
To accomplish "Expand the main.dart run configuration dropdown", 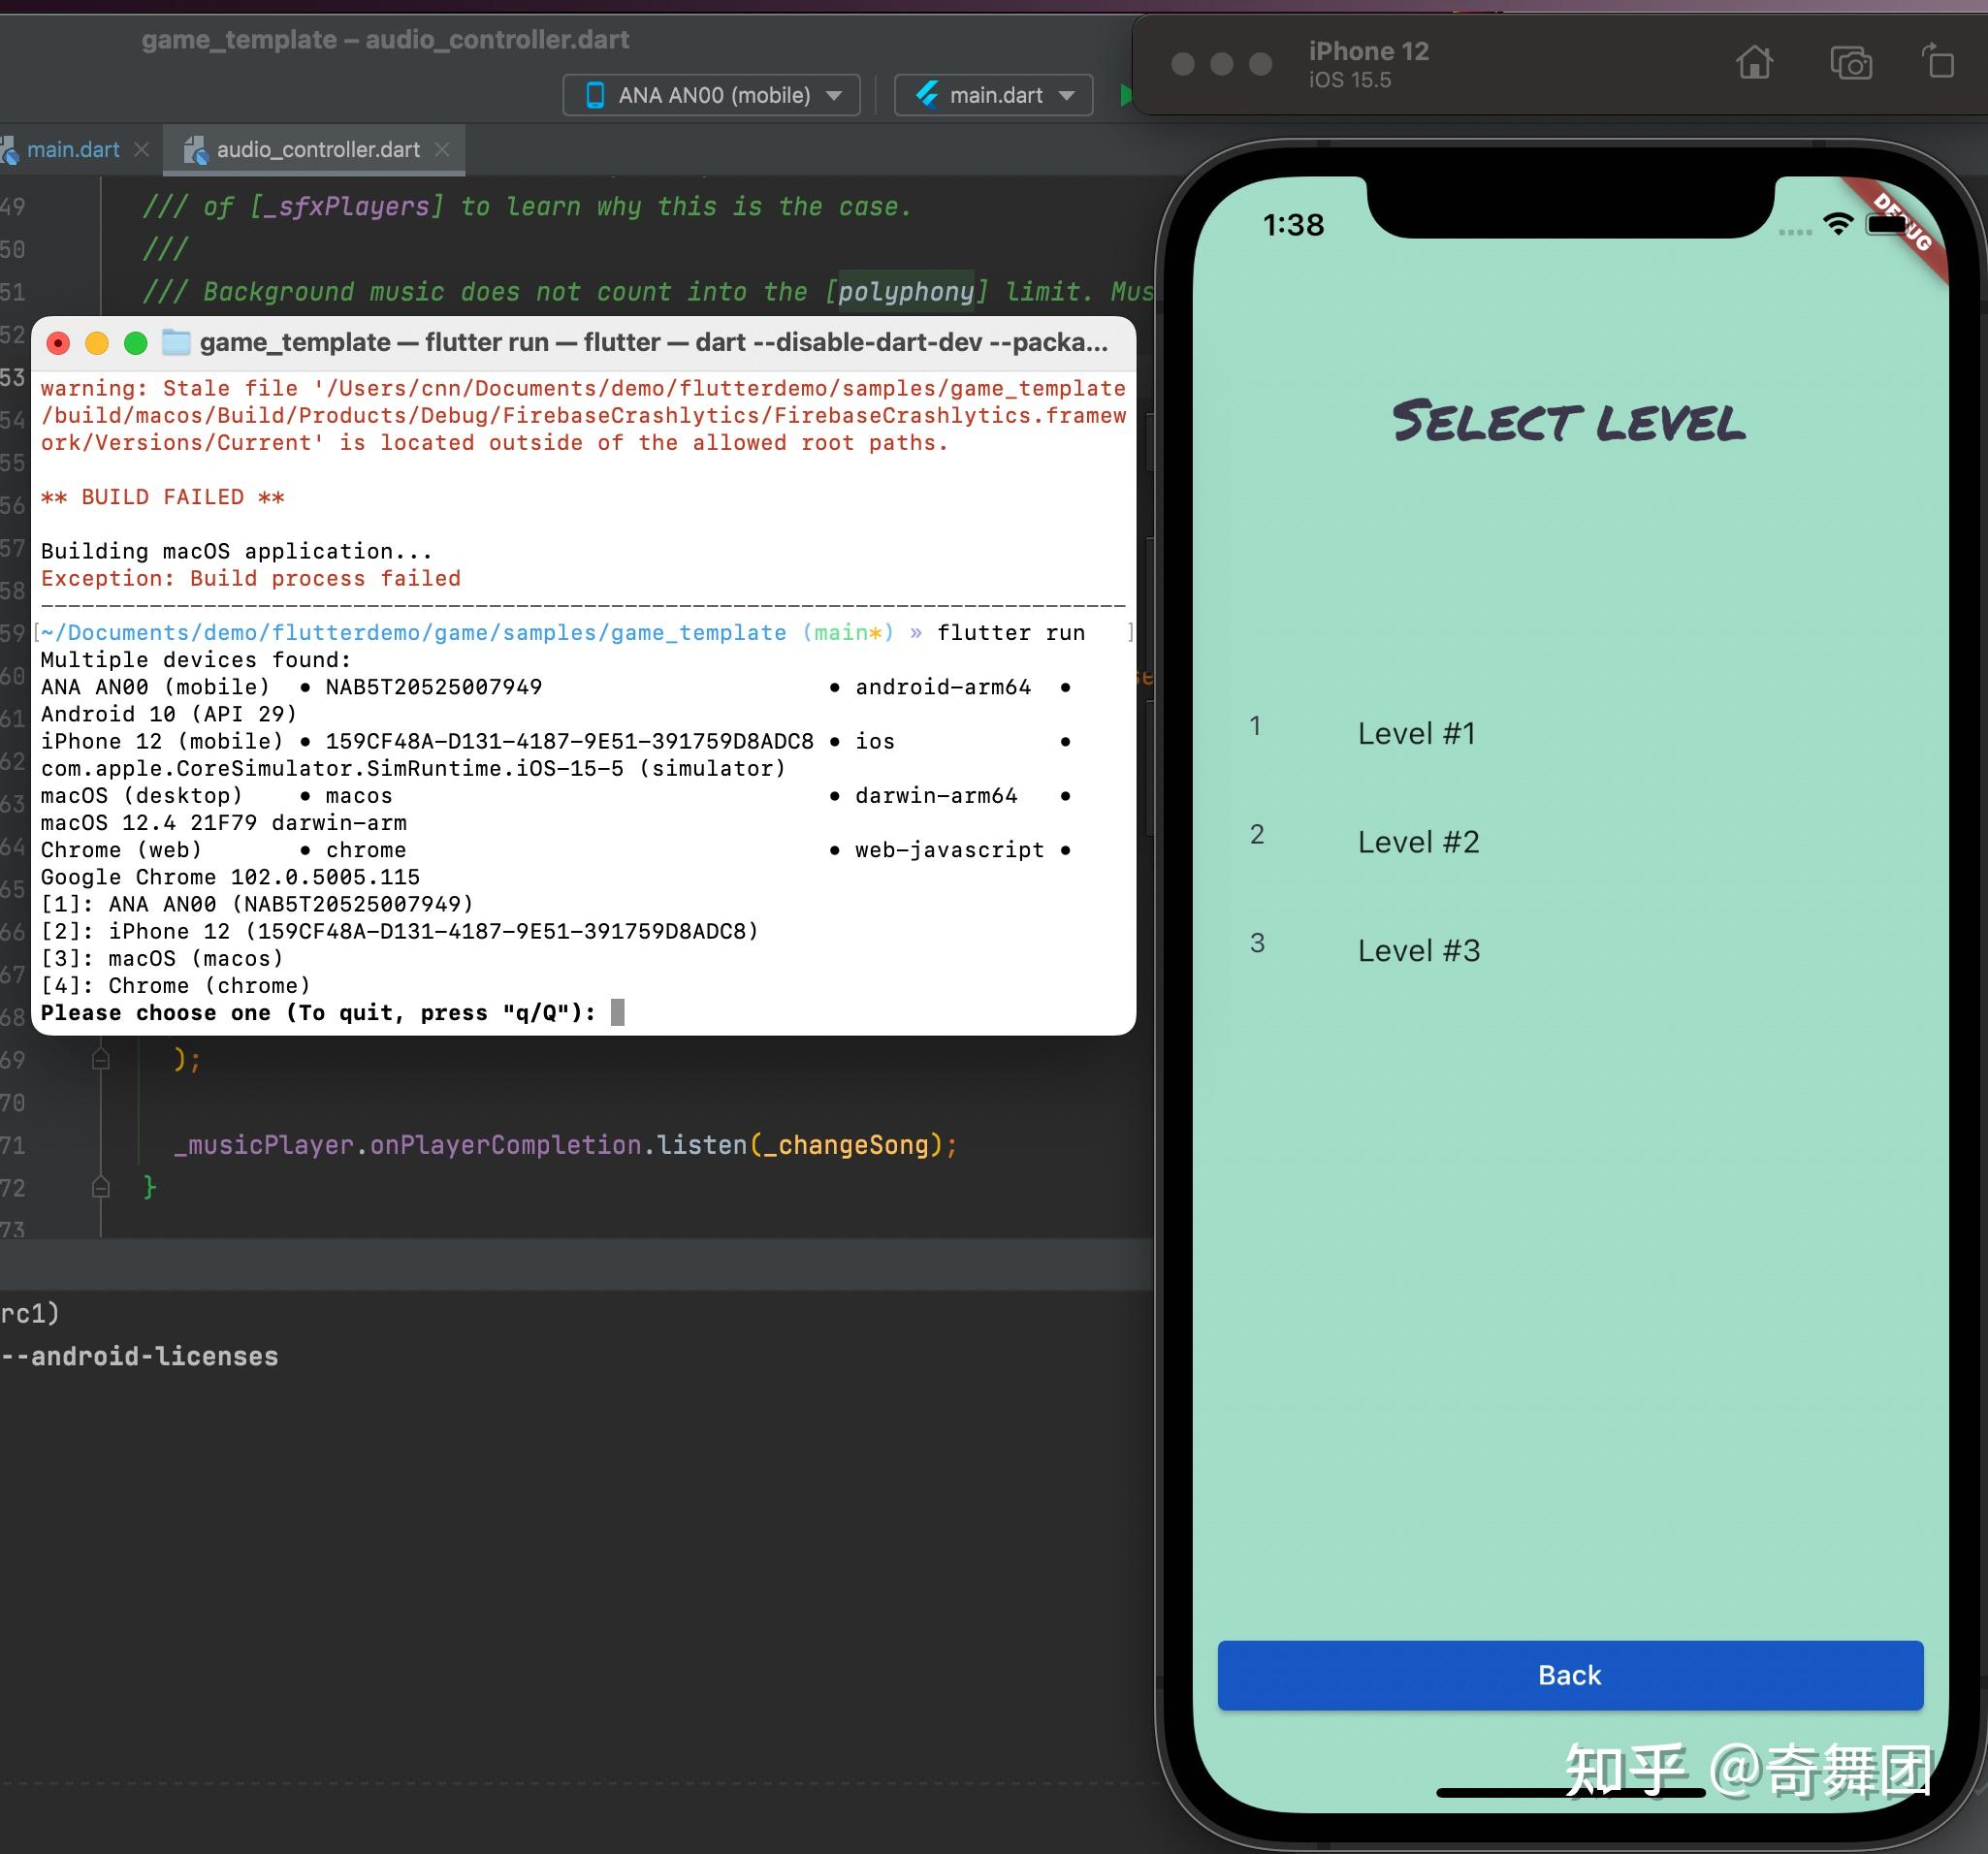I will coord(993,95).
